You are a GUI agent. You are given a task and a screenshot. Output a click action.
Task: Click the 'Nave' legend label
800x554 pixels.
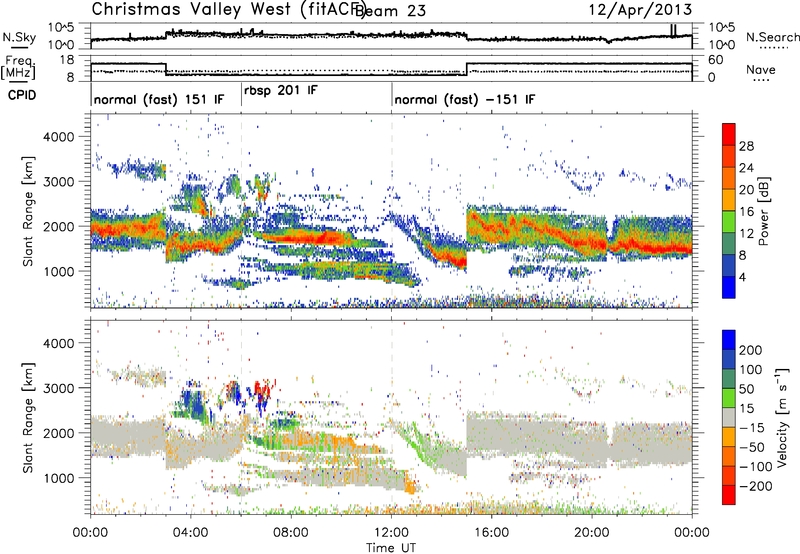(x=761, y=69)
